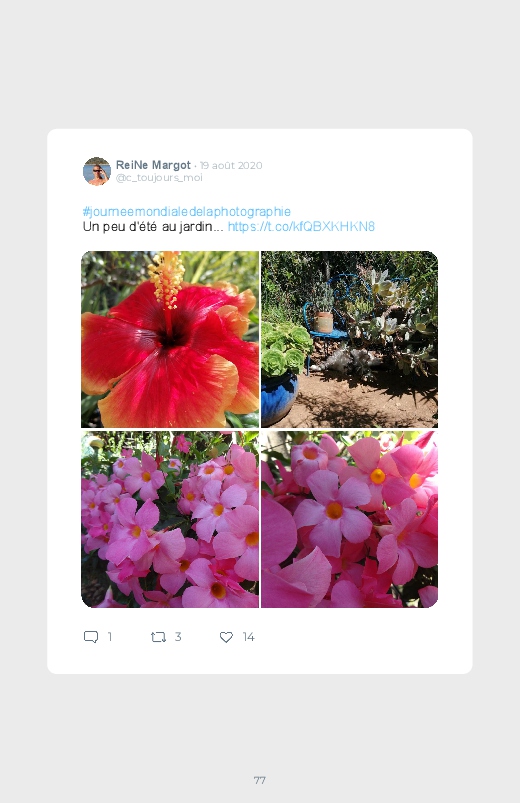Image resolution: width=520 pixels, height=803 pixels.
Task: Open ReiNe Margot's profile avatar
Action: 97,171
